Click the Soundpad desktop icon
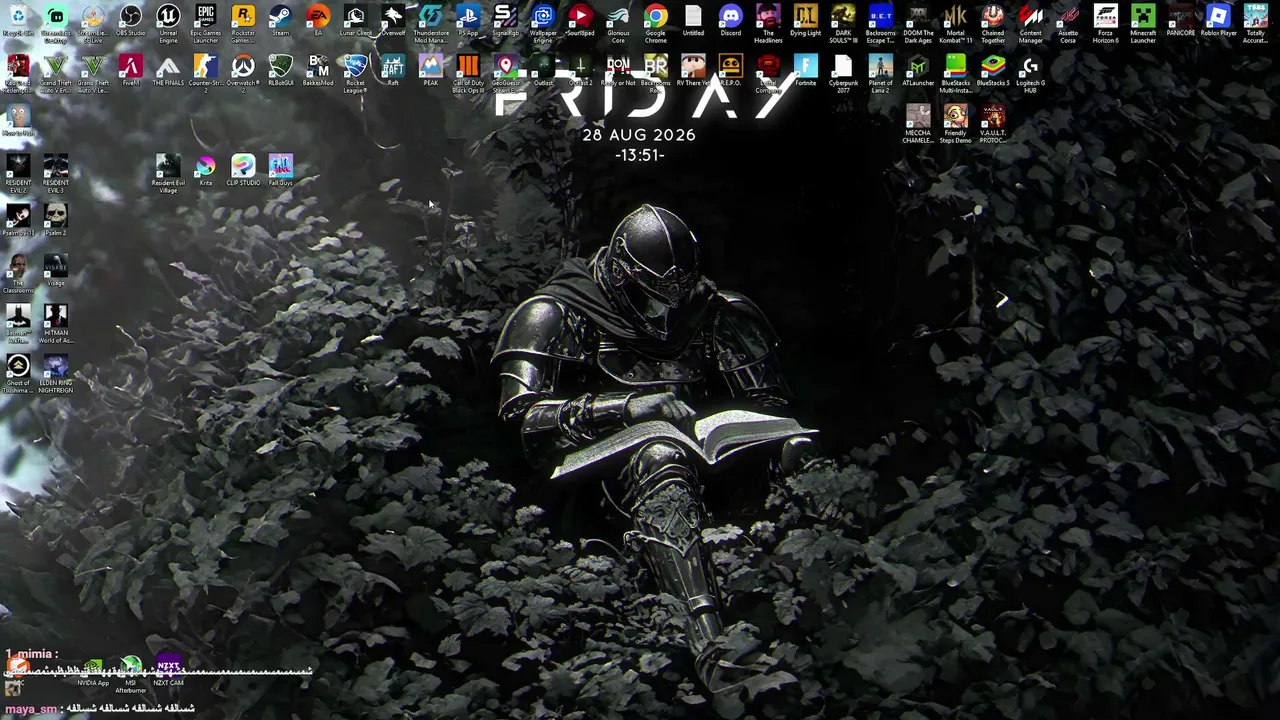The width and height of the screenshot is (1280, 720). (581, 22)
